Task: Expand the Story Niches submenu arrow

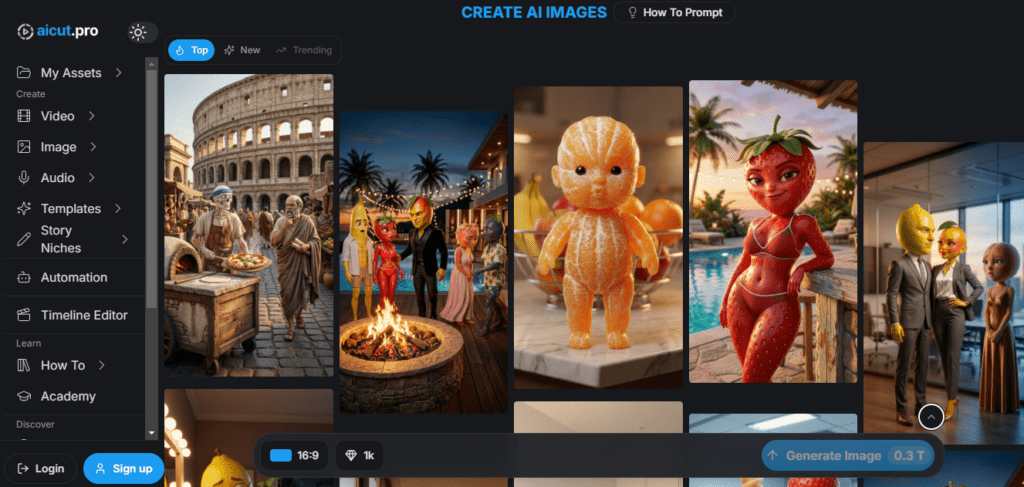Action: pyautogui.click(x=125, y=239)
